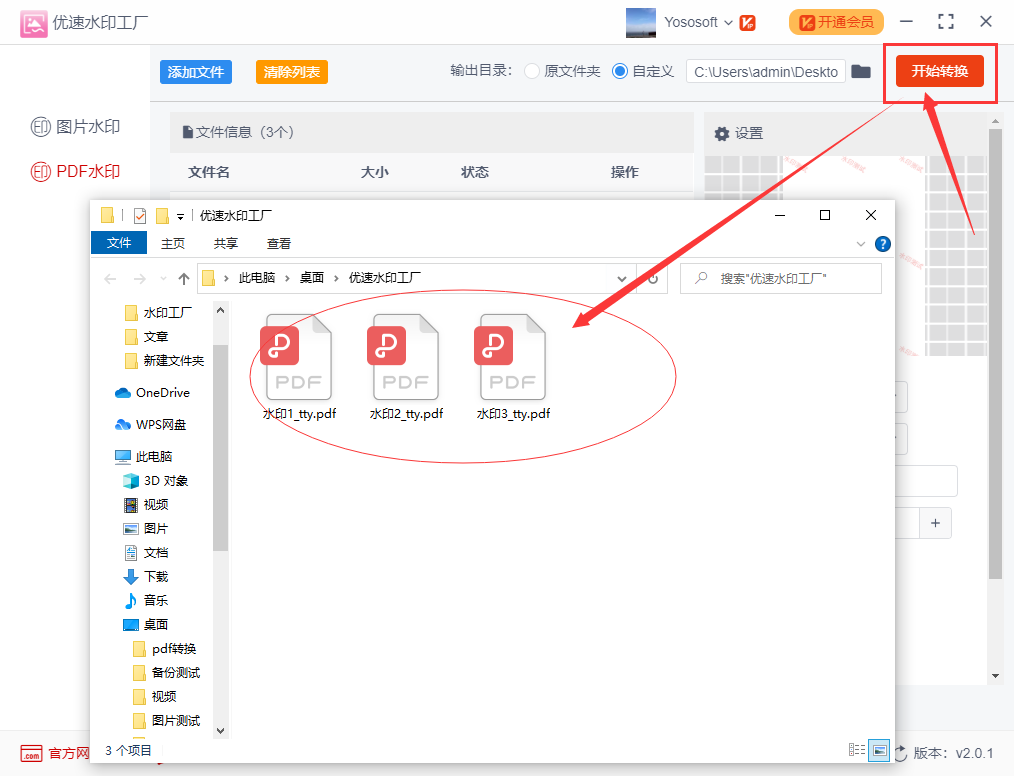The width and height of the screenshot is (1014, 776).
Task: Select the 水印3_tty.pdf file
Action: pyautogui.click(x=513, y=367)
